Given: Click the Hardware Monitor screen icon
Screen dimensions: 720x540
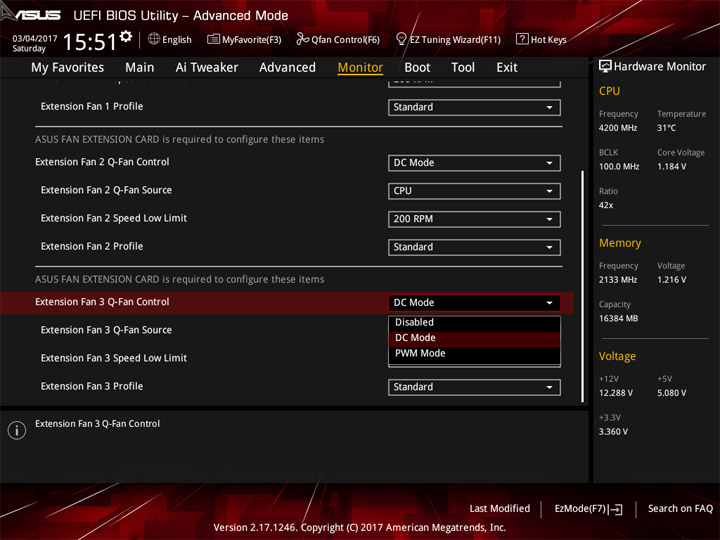Looking at the screenshot, I should coord(605,67).
